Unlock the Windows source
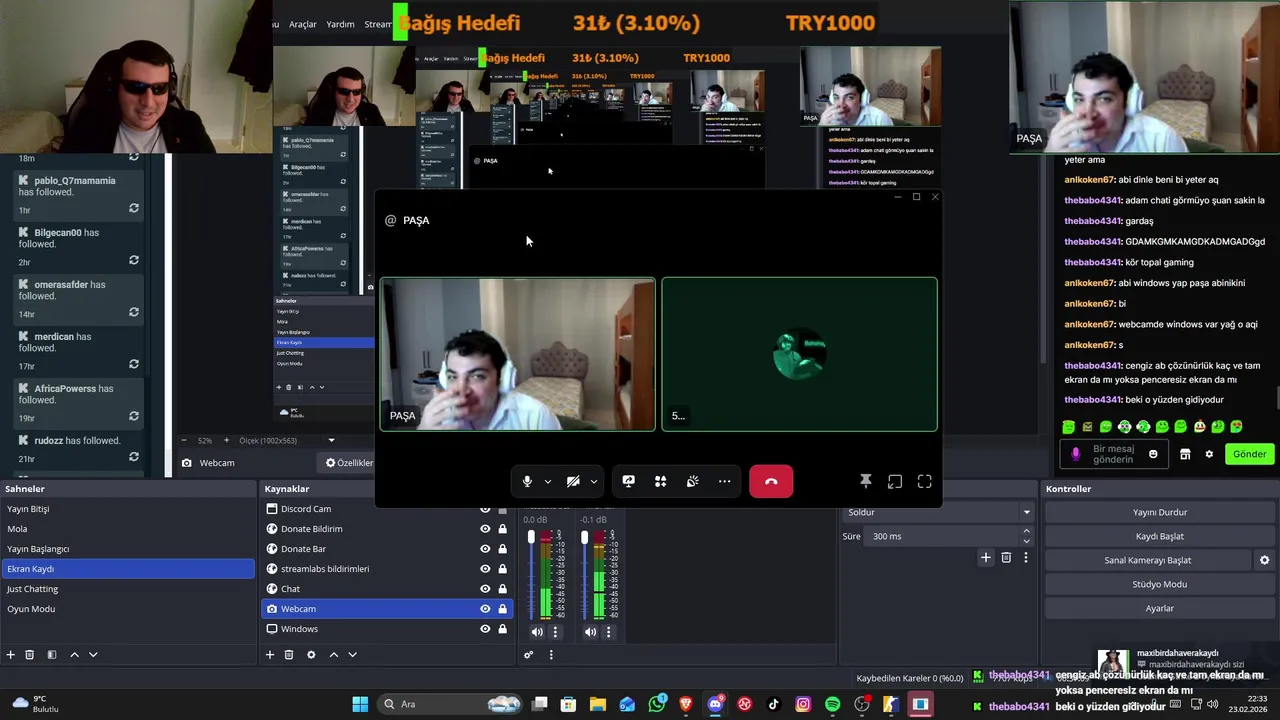 (x=502, y=629)
